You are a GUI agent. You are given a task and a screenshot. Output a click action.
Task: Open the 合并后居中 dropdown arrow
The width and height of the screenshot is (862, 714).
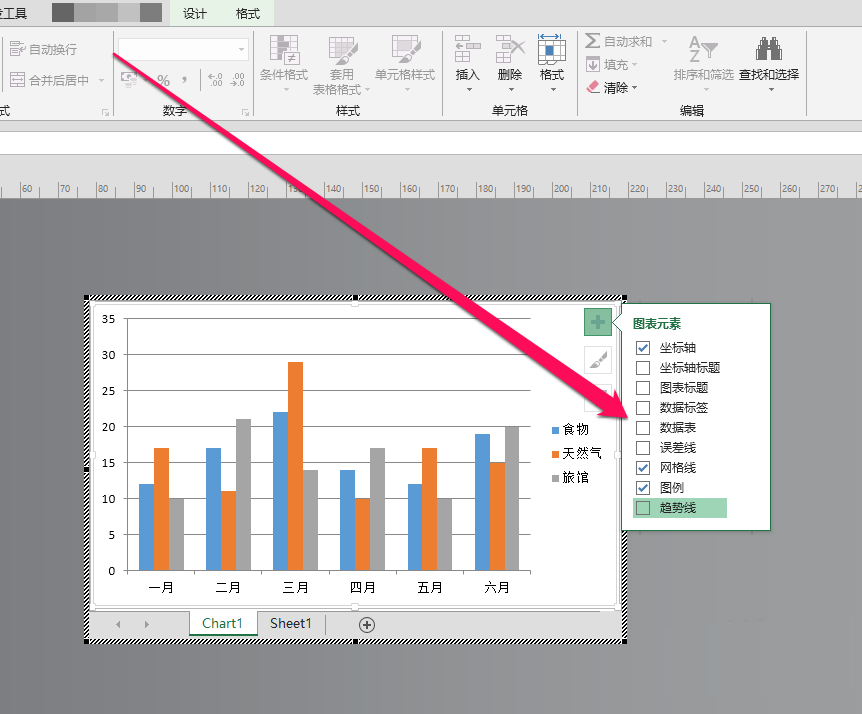(x=101, y=81)
